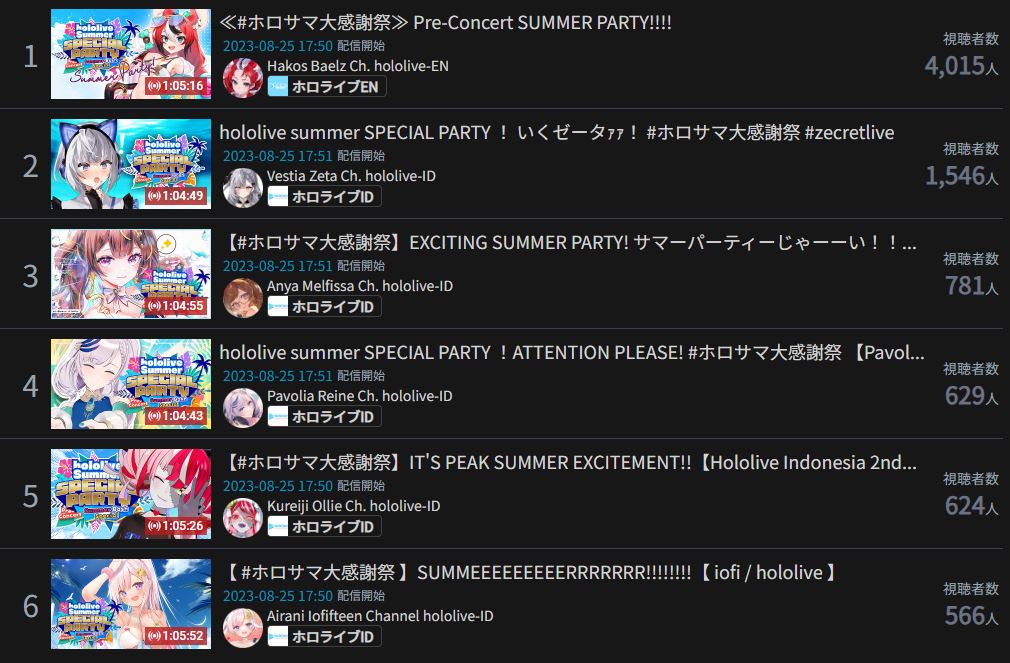This screenshot has width=1010, height=663.
Task: Click the ホロライブEN group tag
Action: pos(327,86)
